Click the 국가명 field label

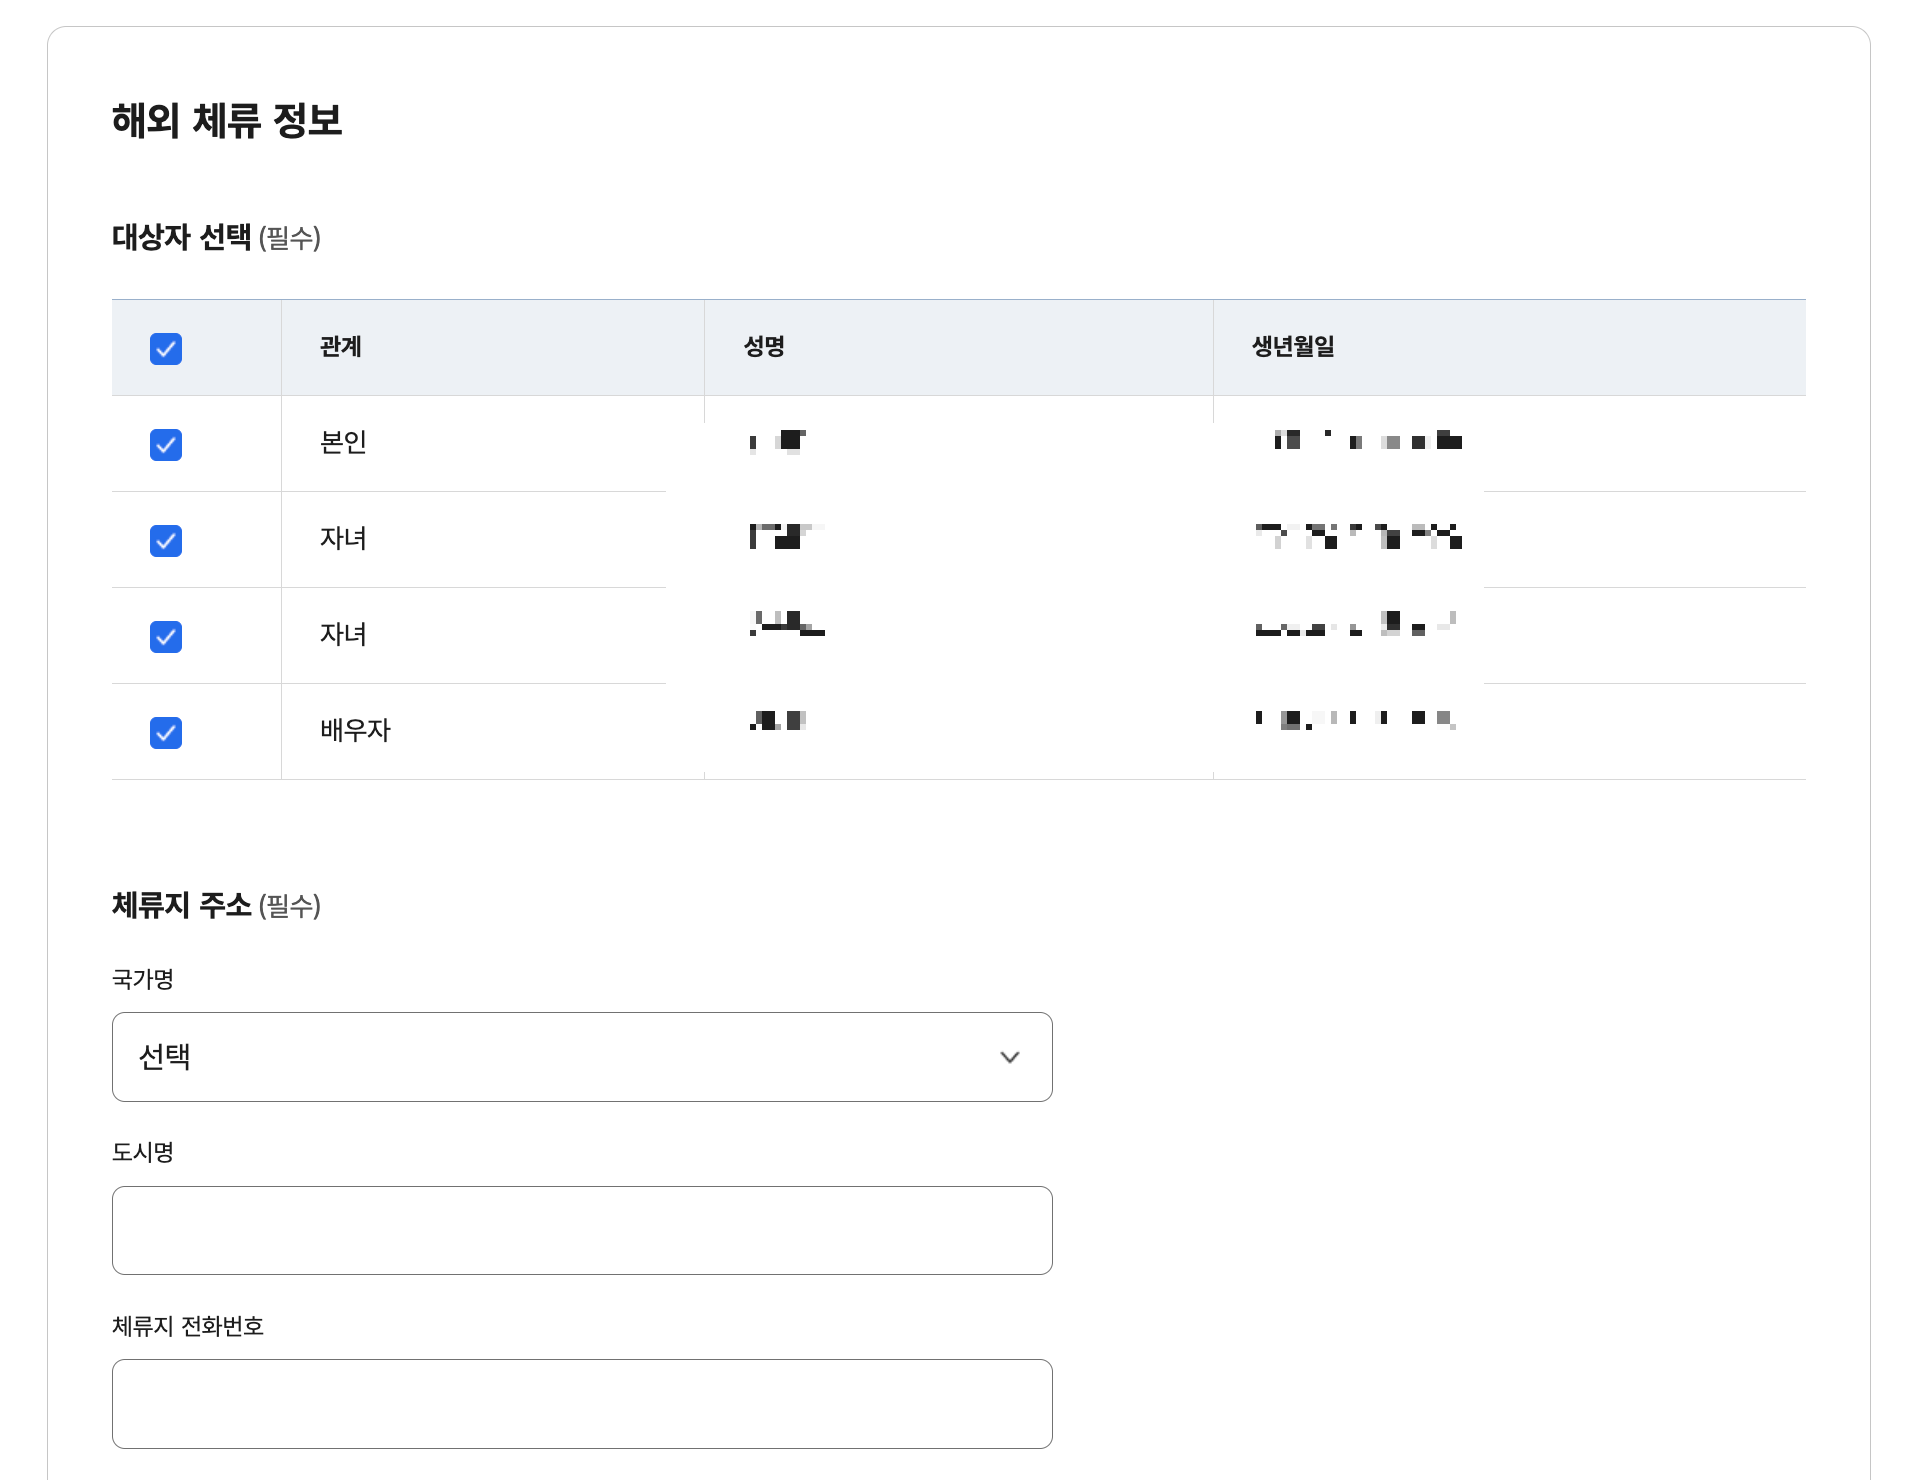pos(143,979)
